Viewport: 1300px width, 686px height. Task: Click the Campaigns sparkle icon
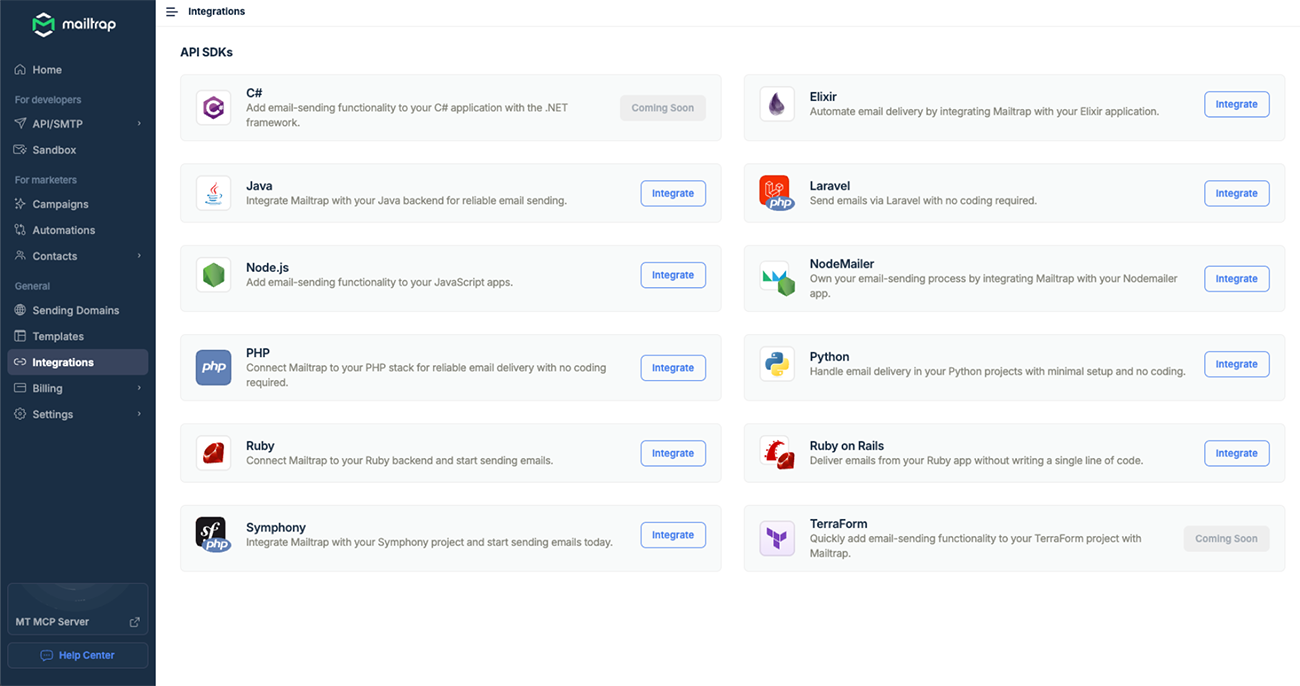coord(20,204)
